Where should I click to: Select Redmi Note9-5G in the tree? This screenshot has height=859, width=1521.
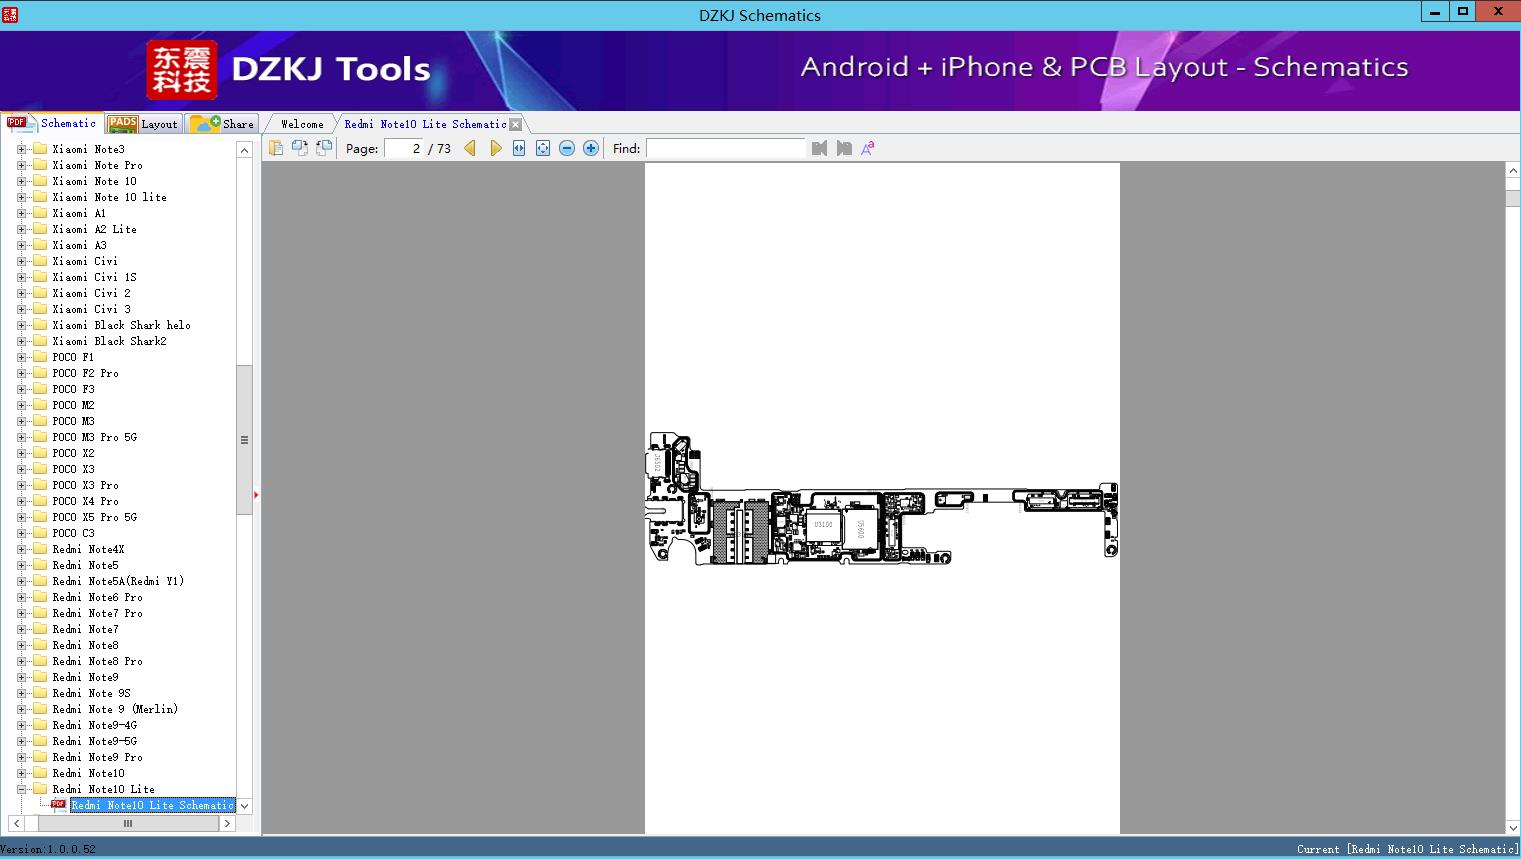coord(94,741)
